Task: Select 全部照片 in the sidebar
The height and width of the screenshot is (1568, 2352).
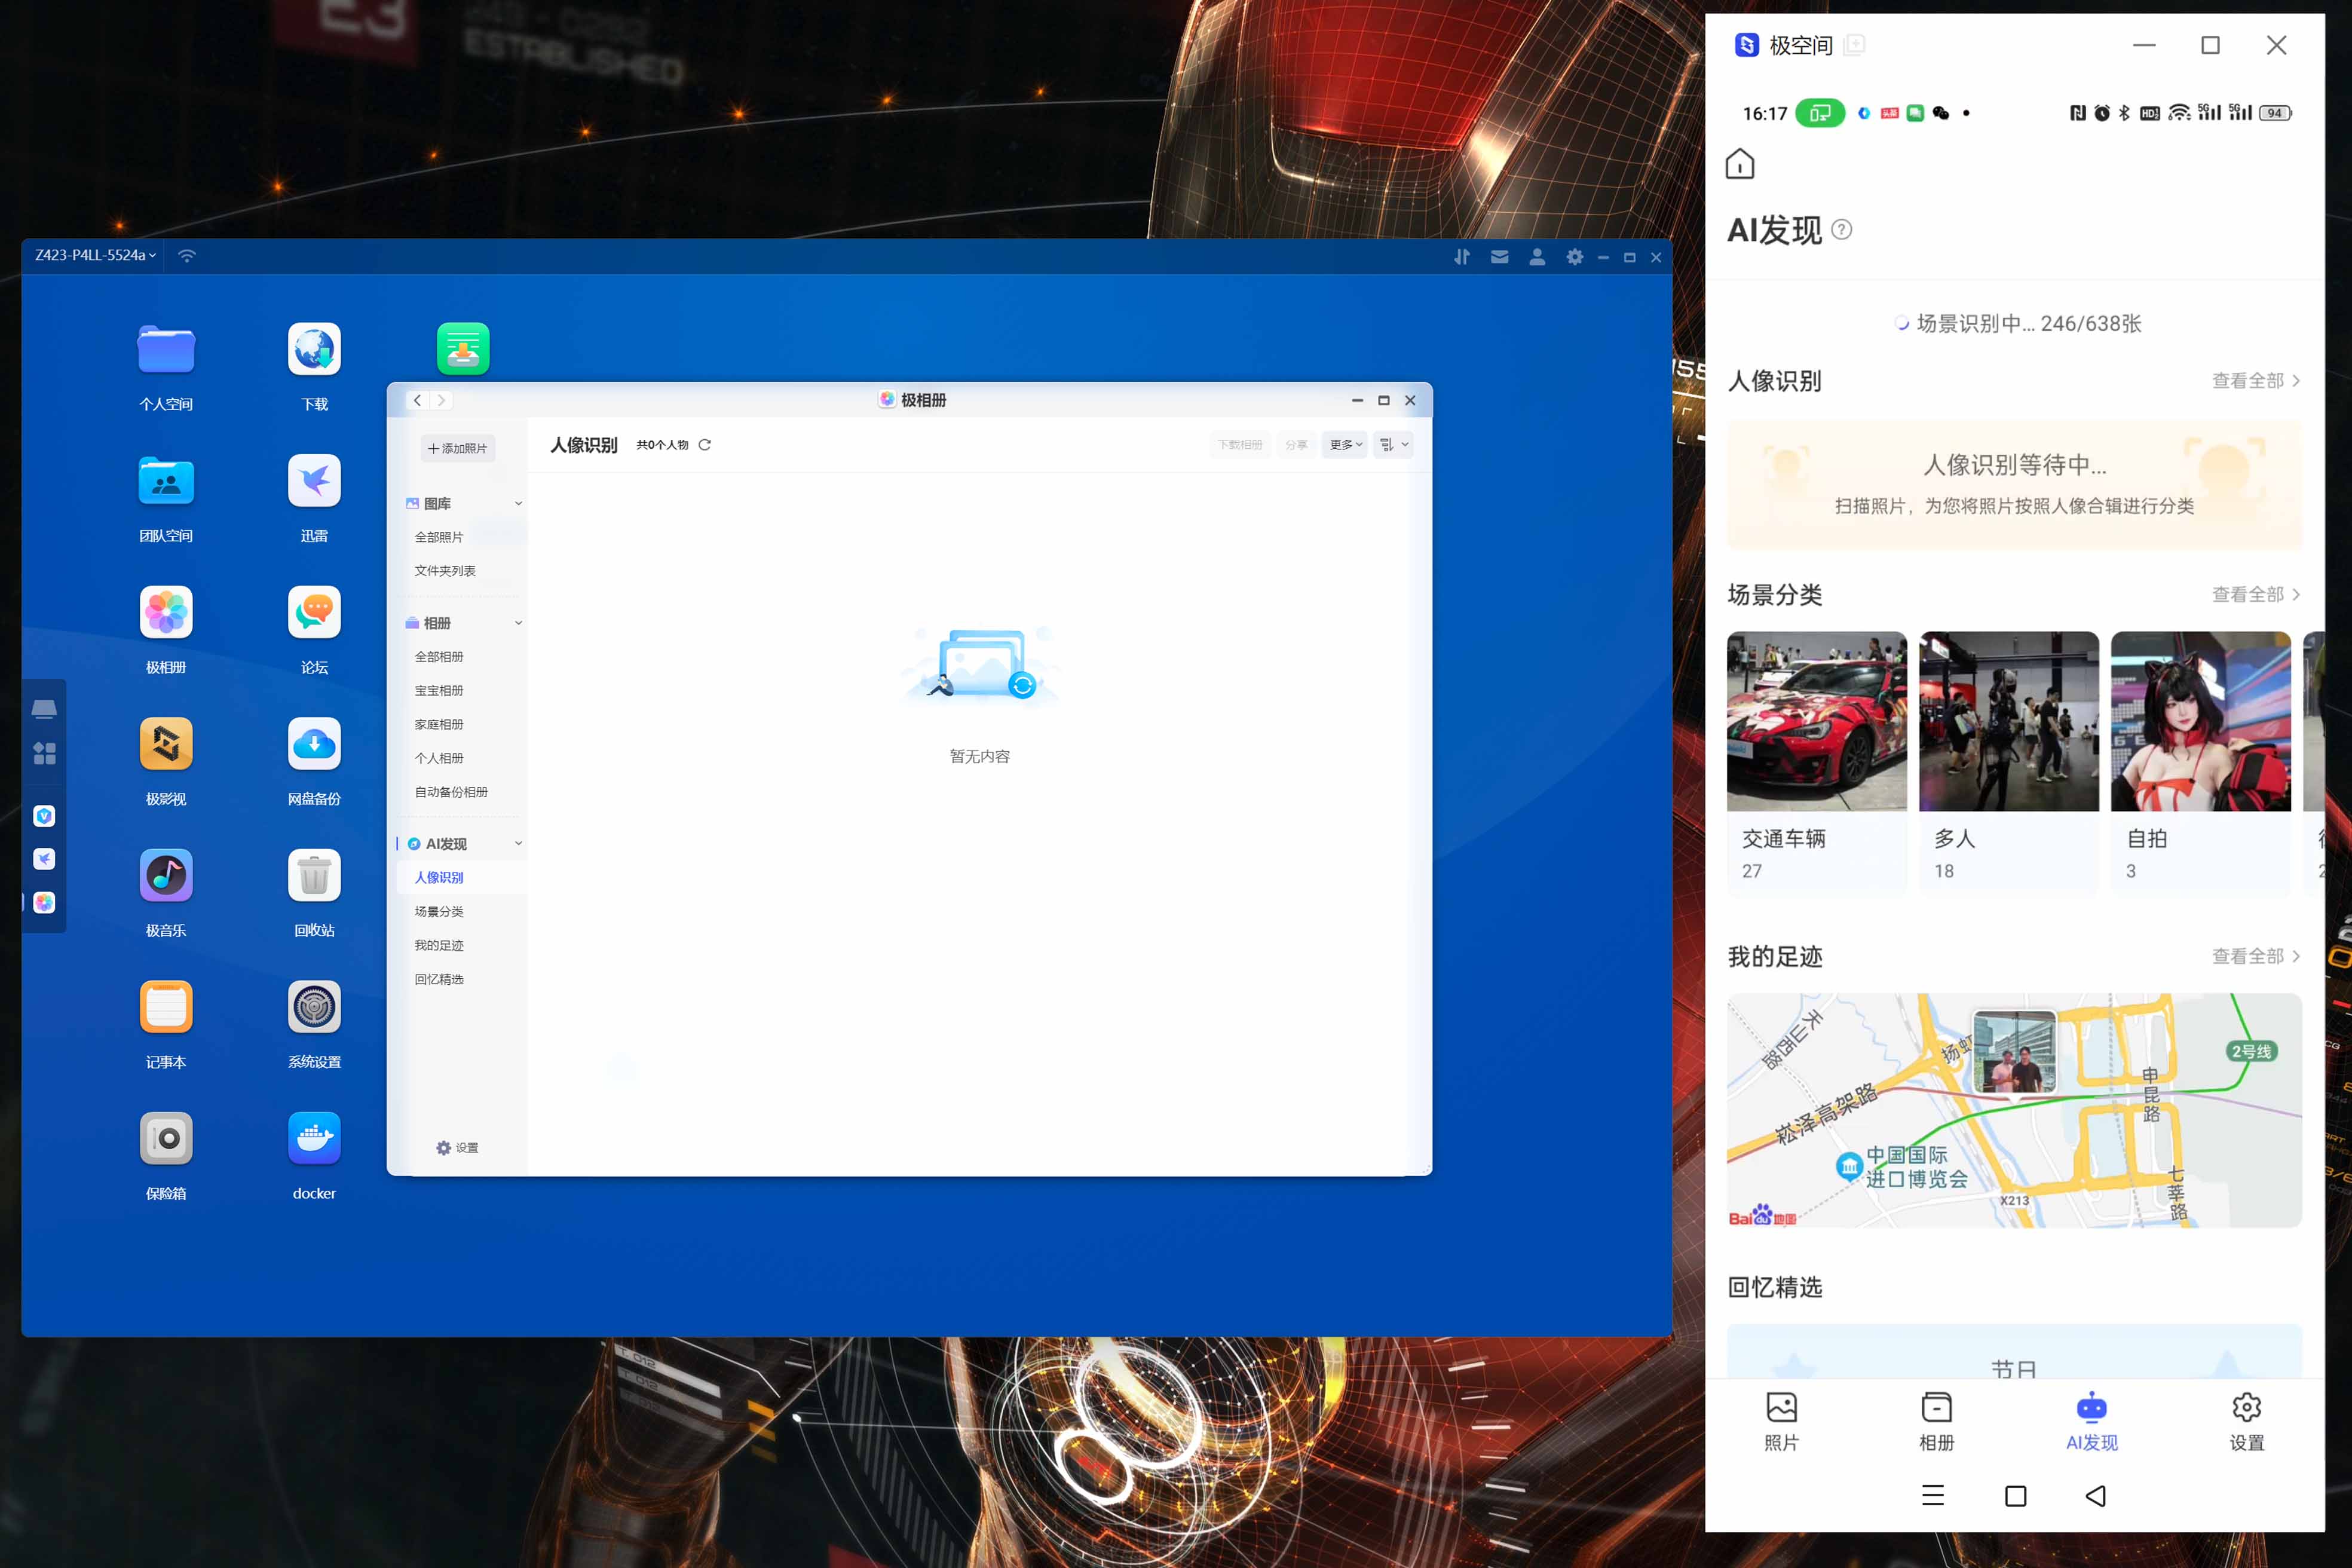Action: point(440,537)
